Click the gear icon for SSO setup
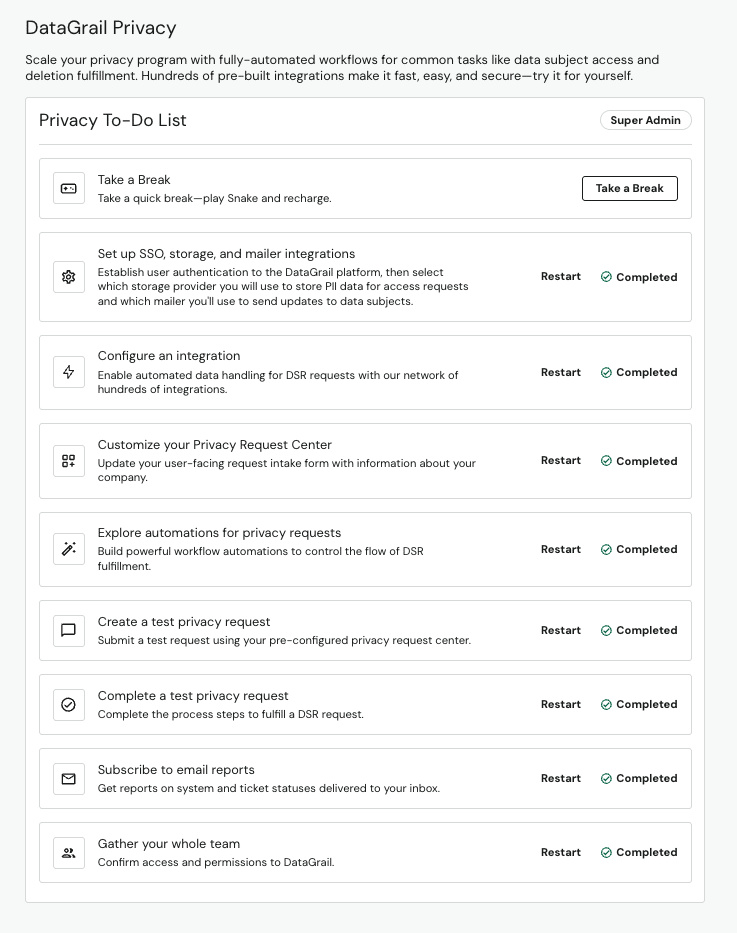This screenshot has height=933, width=737. pyautogui.click(x=68, y=277)
